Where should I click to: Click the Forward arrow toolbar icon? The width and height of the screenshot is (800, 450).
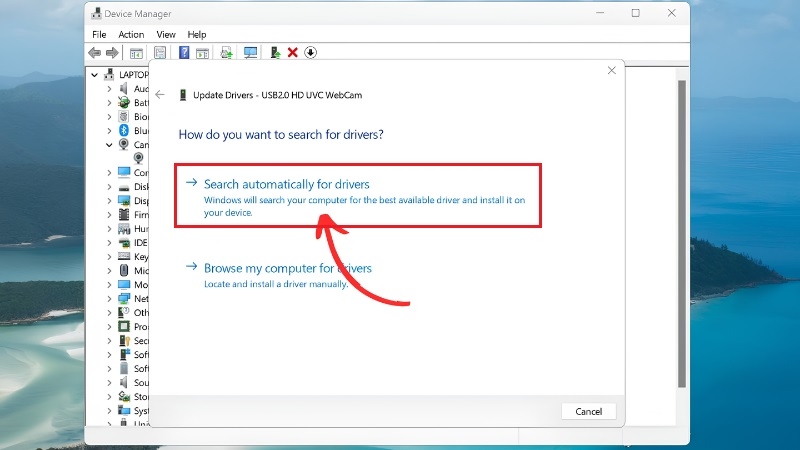[x=112, y=53]
